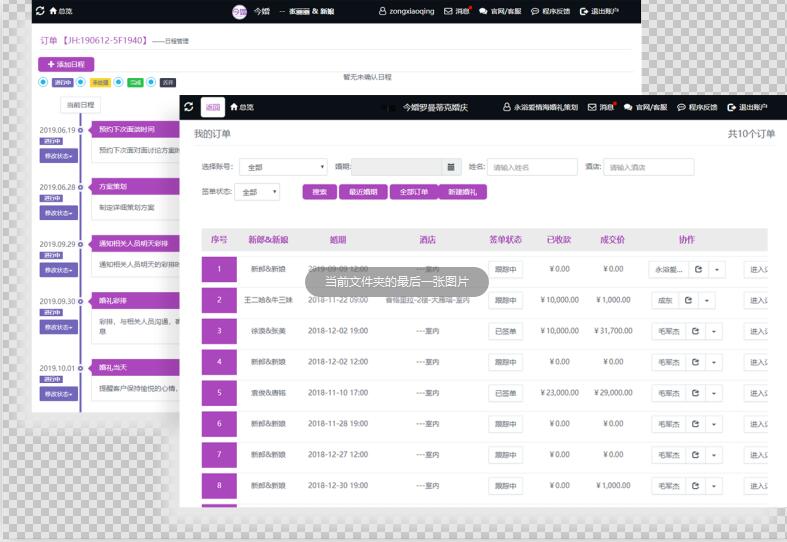This screenshot has height=542, width=787.
Task: Open the calendar picker icon beside 婚期 field
Action: point(451,167)
